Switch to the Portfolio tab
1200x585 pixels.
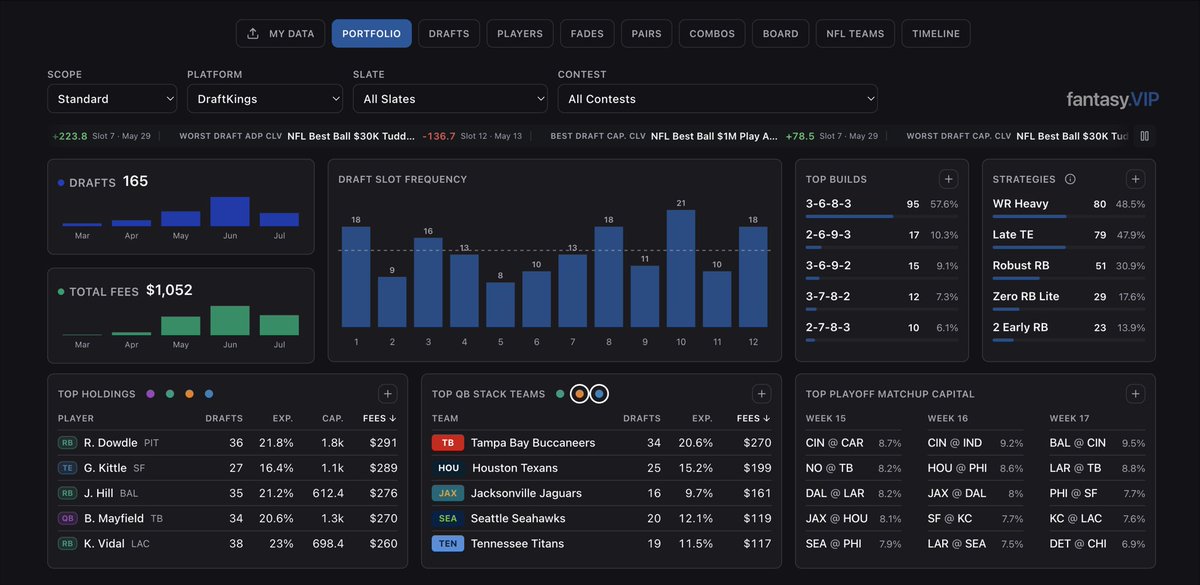[x=371, y=33]
